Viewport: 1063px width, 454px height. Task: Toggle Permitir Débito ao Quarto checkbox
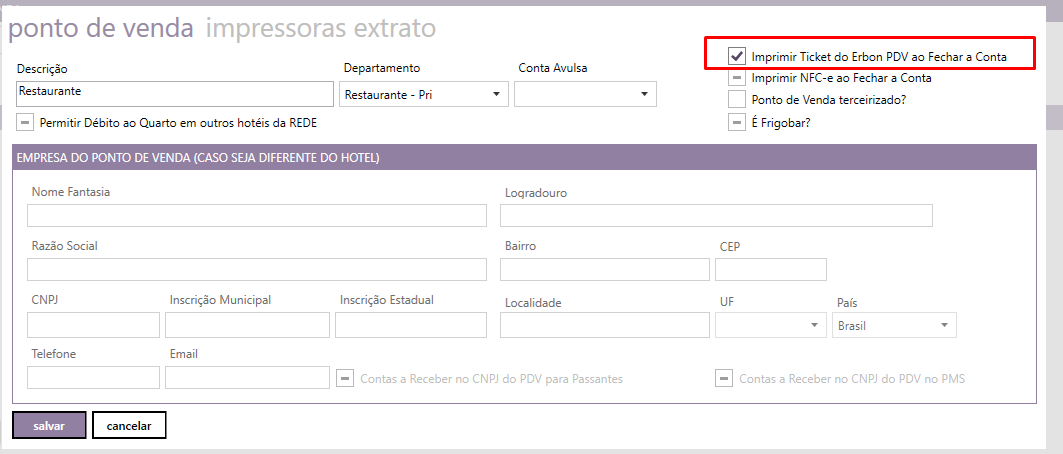[x=25, y=122]
